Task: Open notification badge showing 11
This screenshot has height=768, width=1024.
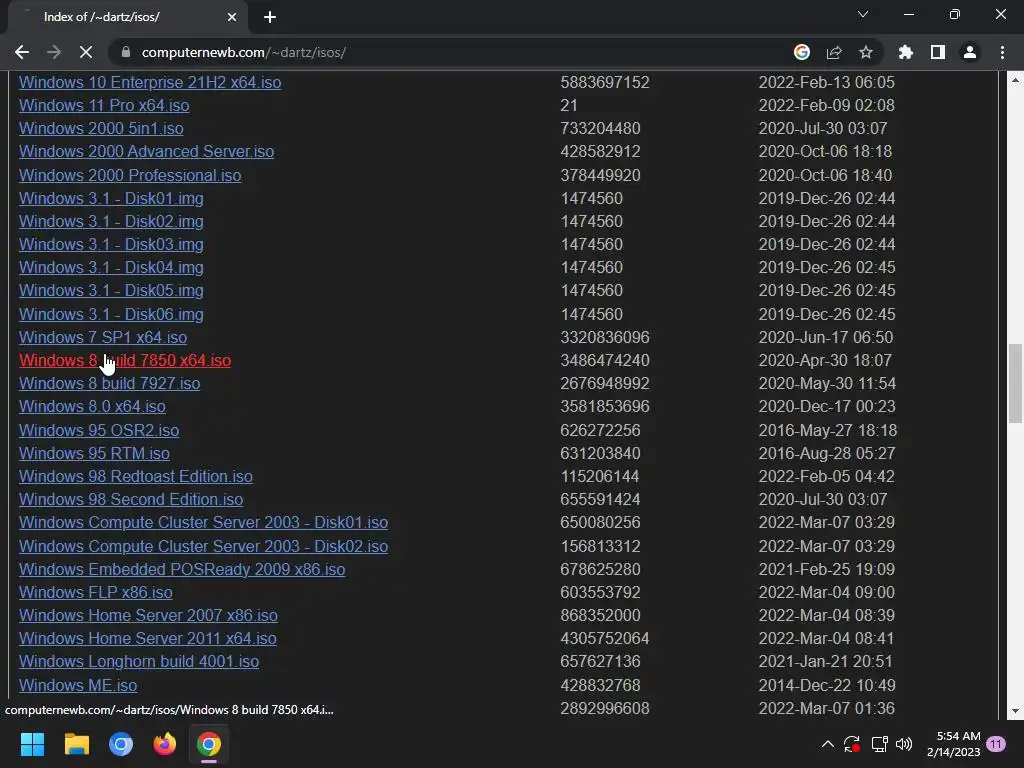Action: click(x=996, y=744)
